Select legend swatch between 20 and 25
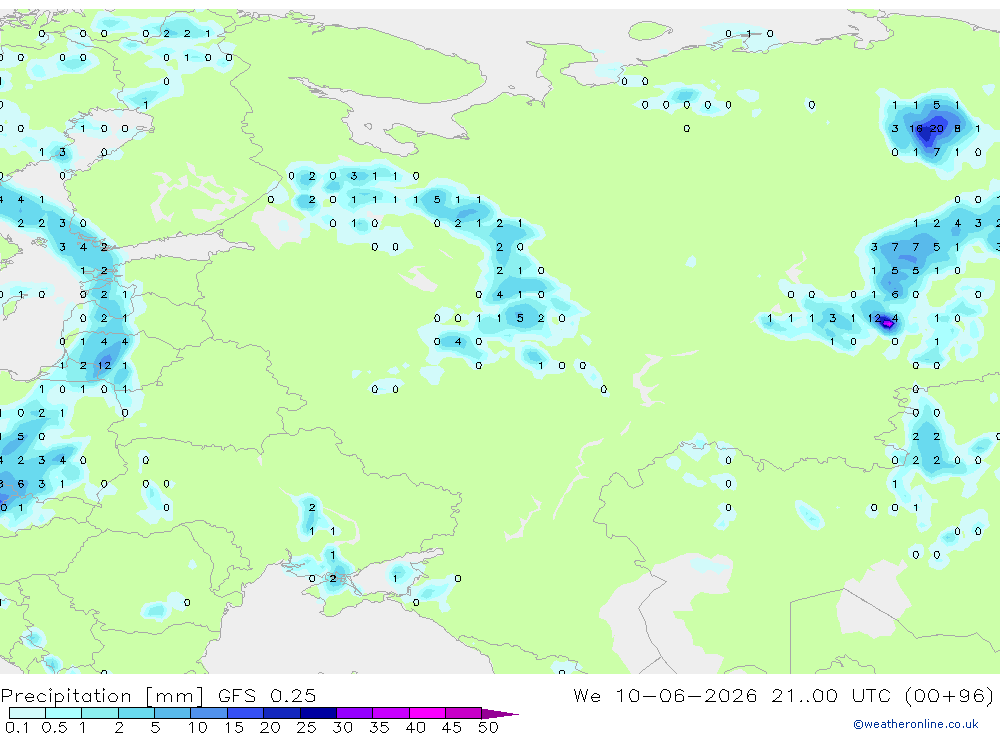This screenshot has width=1000, height=733. (x=282, y=713)
